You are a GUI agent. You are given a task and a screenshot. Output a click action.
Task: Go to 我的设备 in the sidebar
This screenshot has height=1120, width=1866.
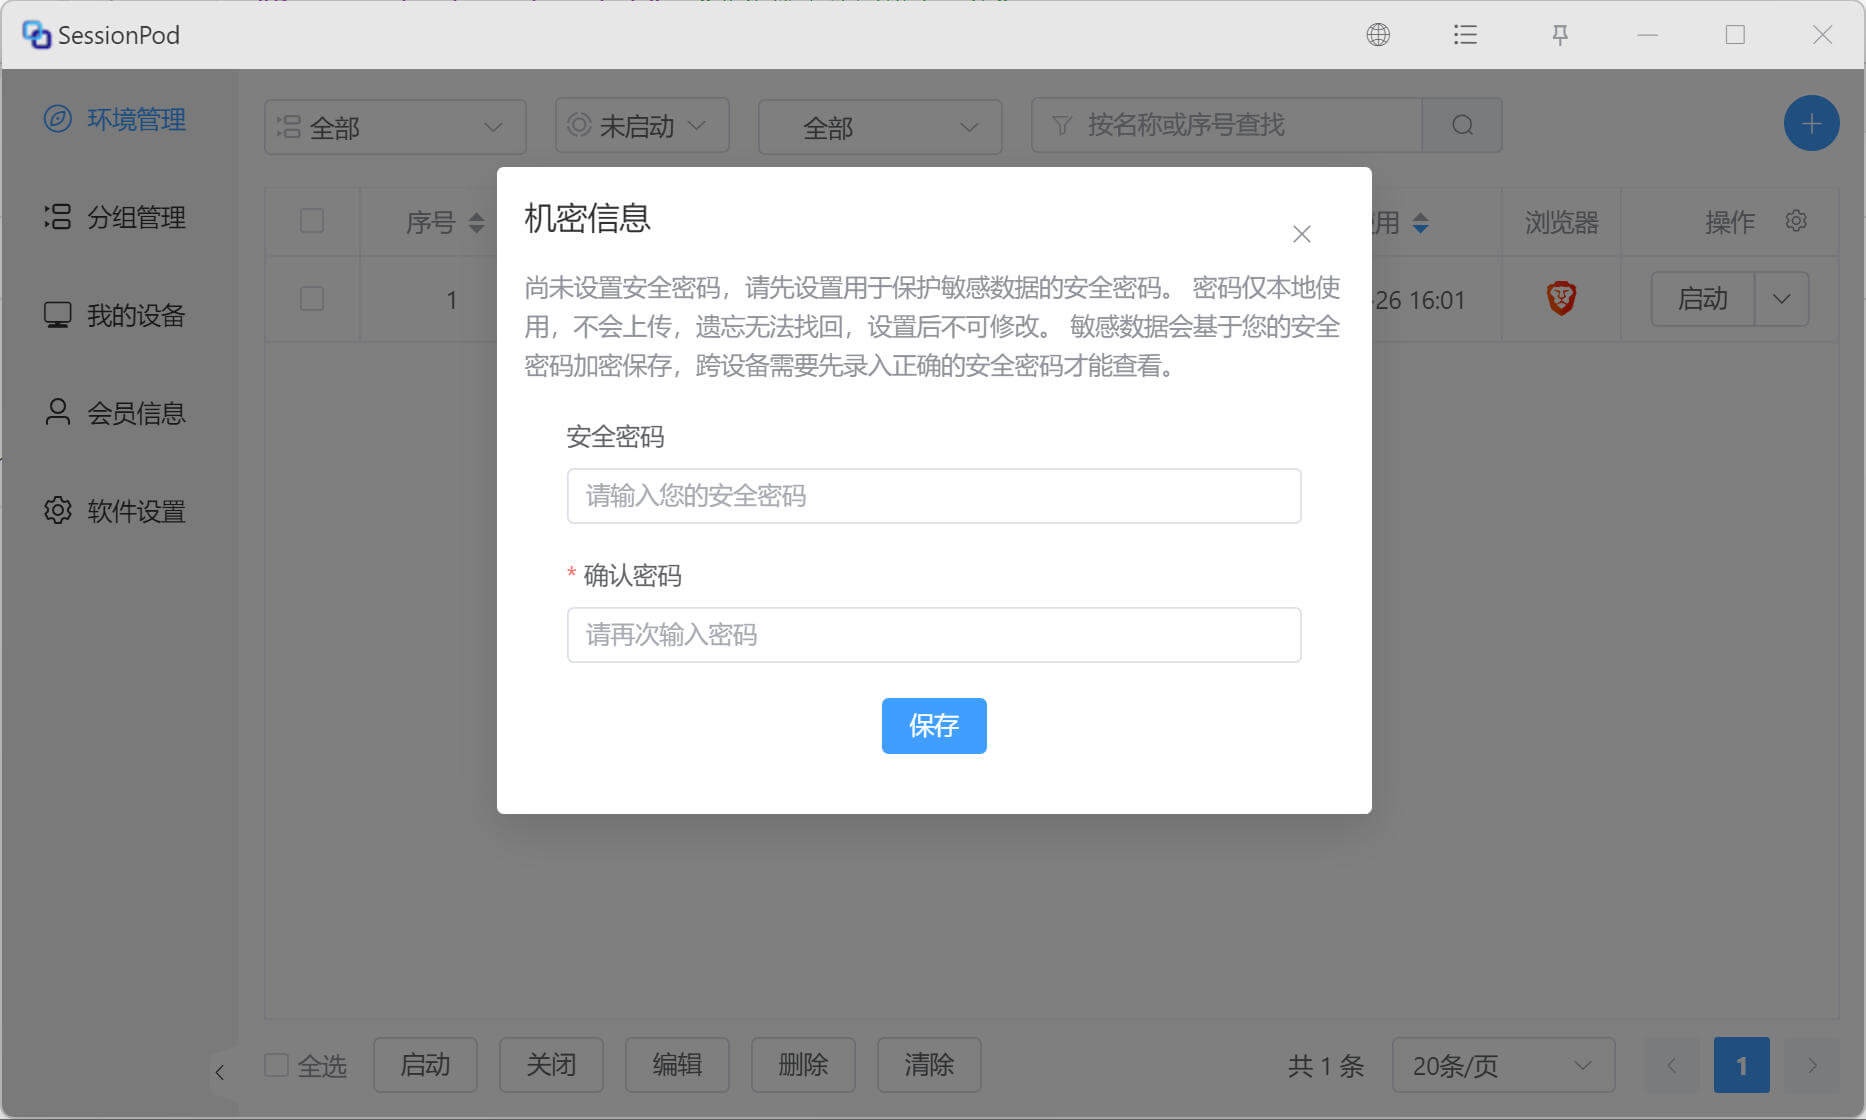(115, 315)
